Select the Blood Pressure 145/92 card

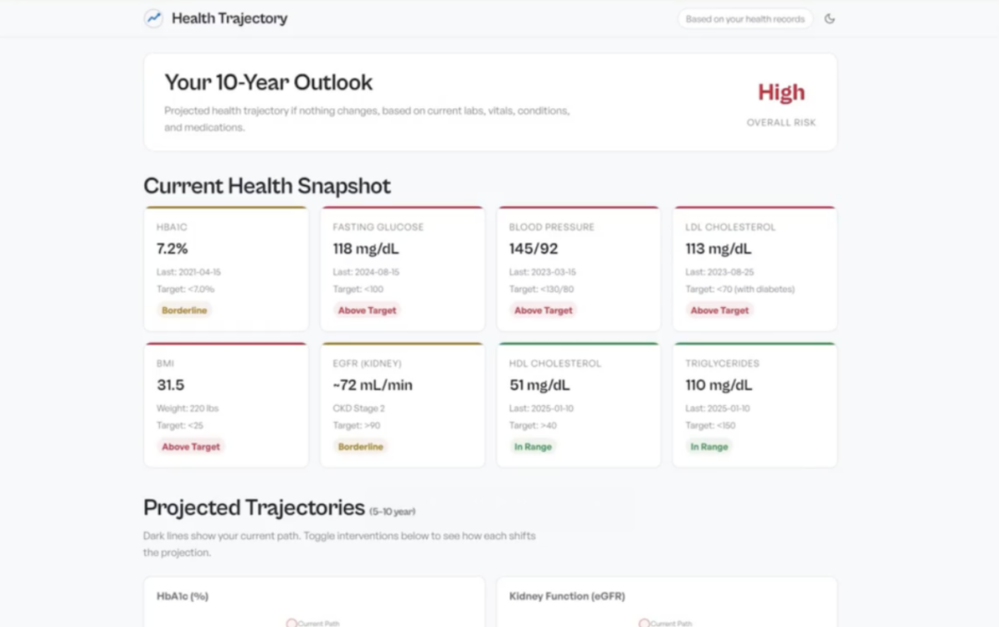[x=578, y=269]
